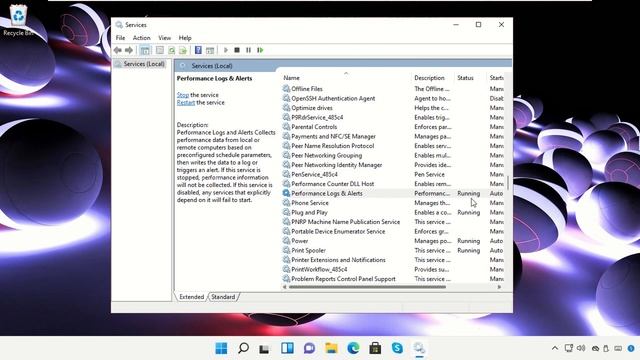Select Portable Device Enumerator Service
Viewport: 640px width, 360px height.
pos(392,231)
